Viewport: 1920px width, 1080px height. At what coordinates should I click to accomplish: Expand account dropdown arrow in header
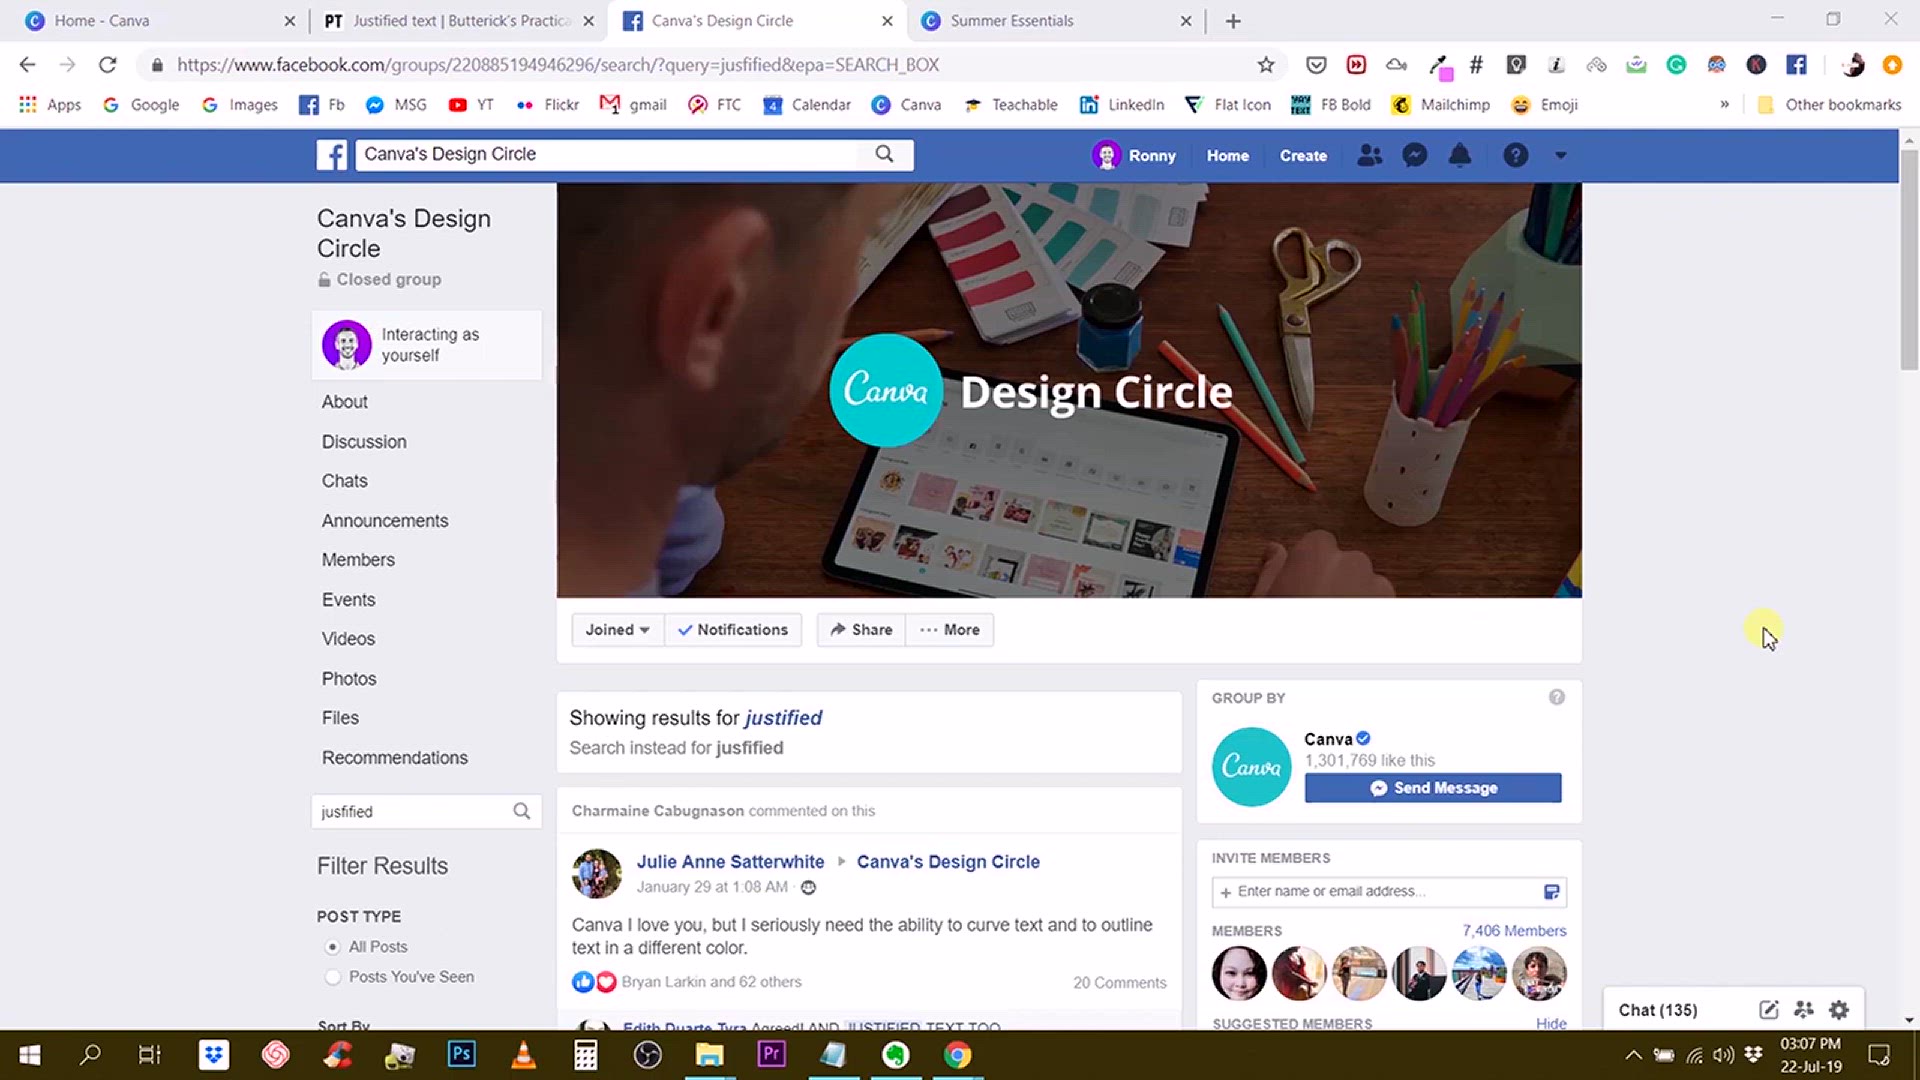[1560, 155]
